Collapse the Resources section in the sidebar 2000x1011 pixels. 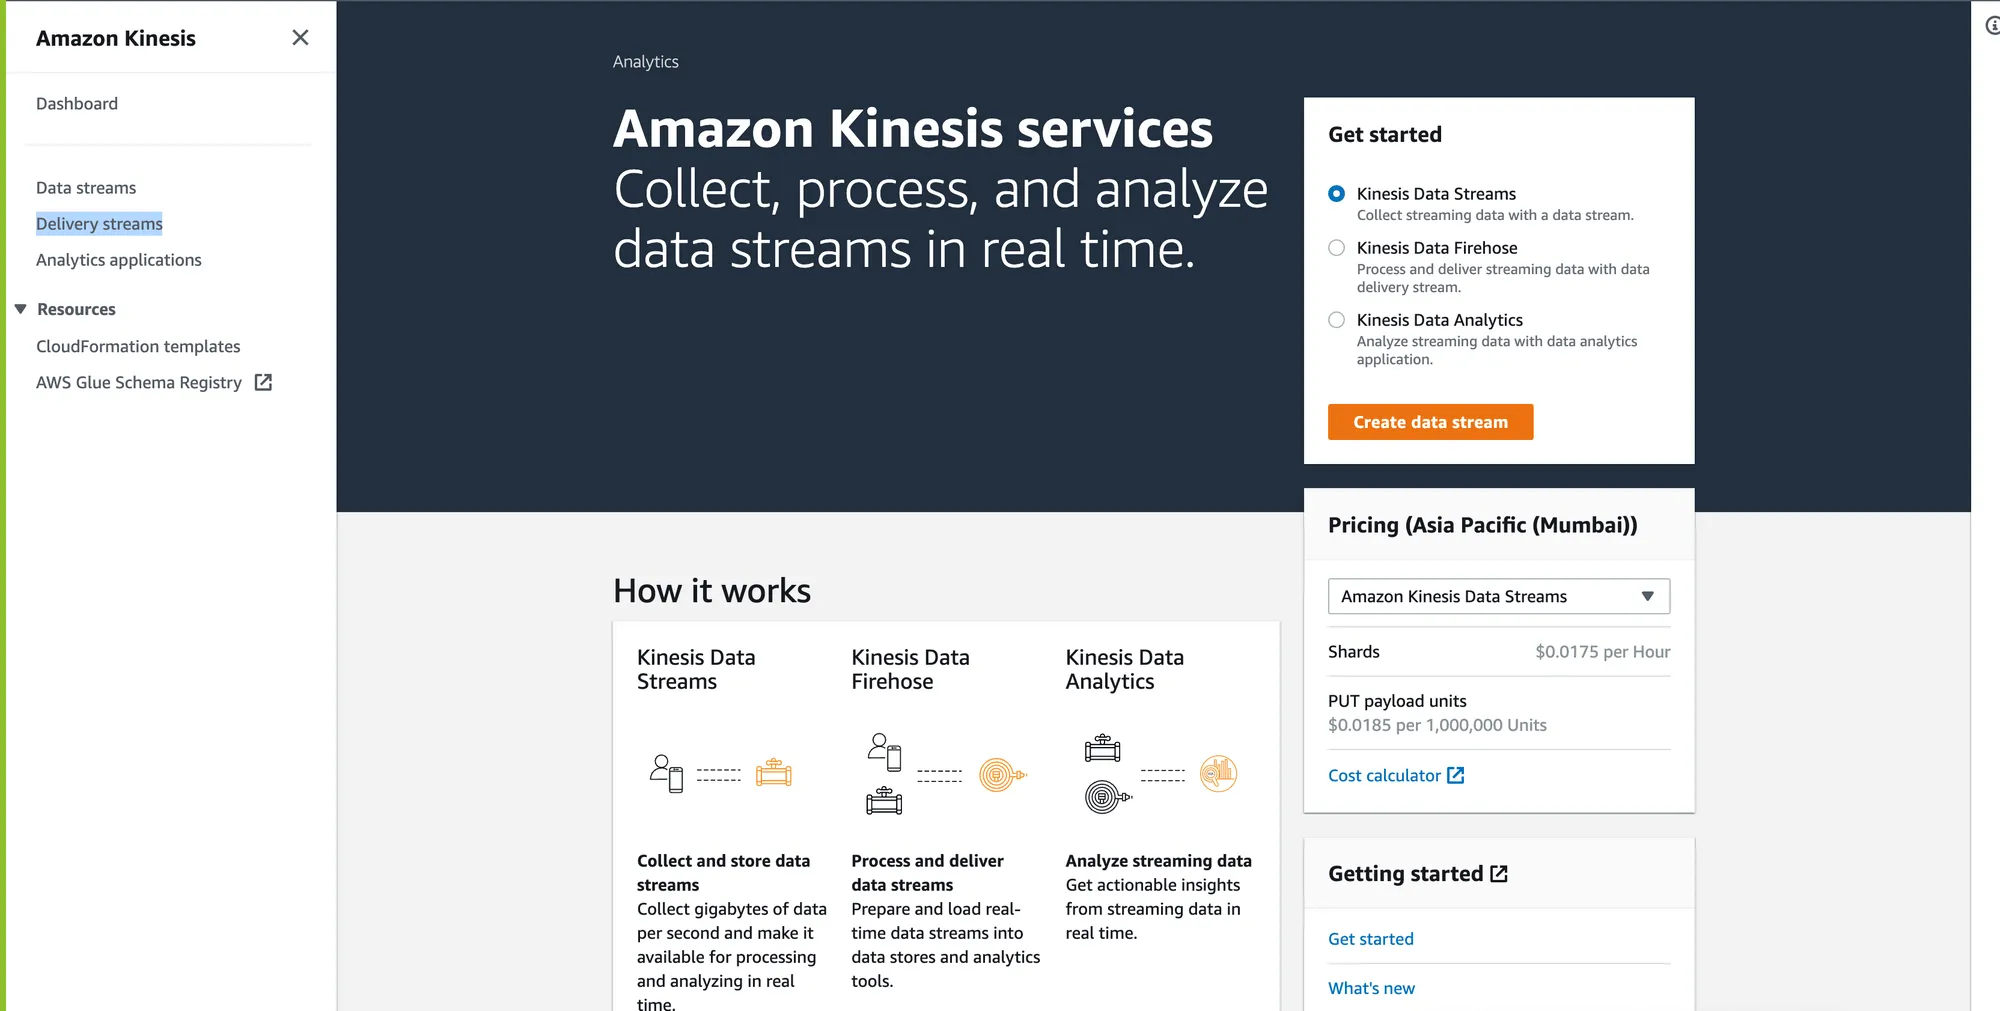21,309
